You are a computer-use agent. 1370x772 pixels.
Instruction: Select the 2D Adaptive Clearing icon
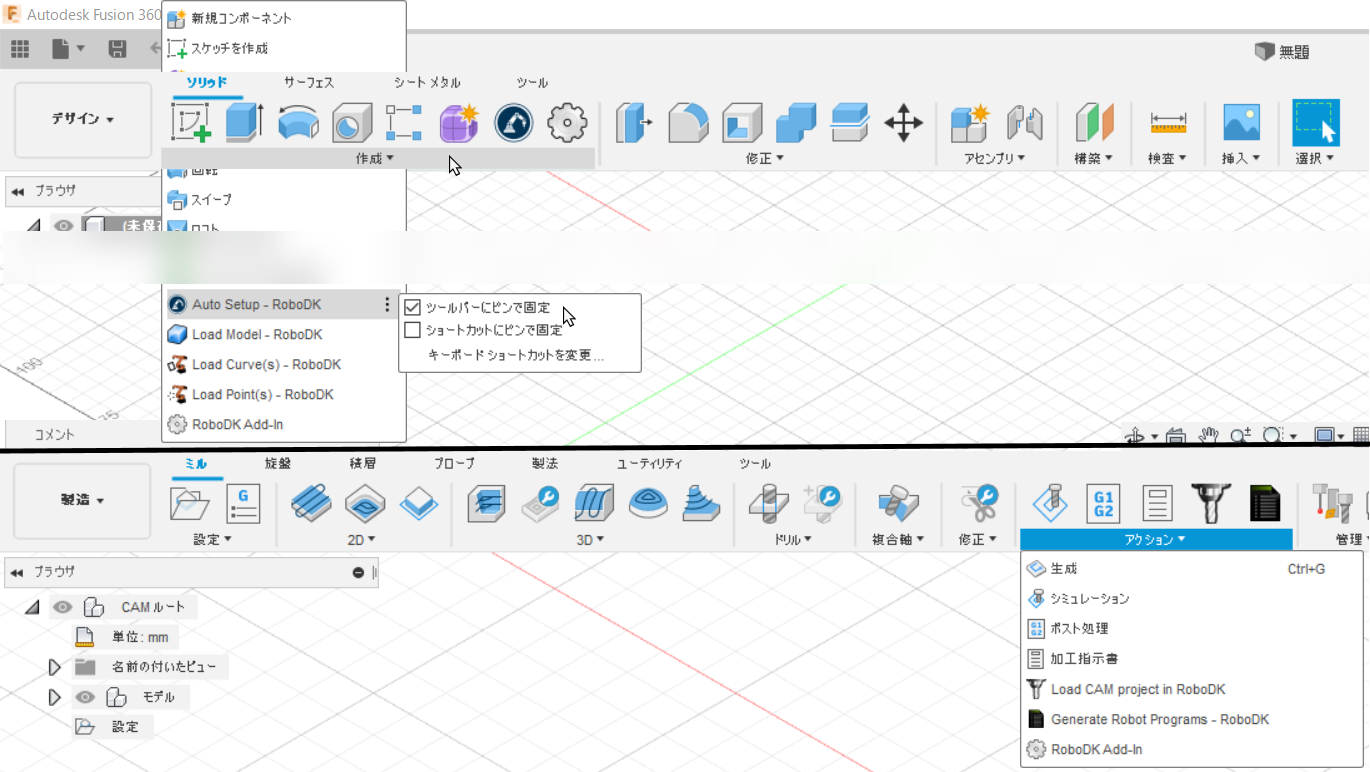point(312,503)
